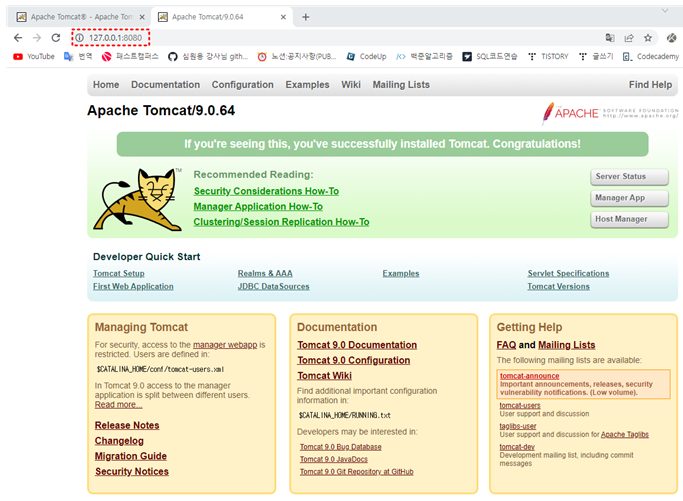Open the 백준알고리즘 bookmark

[424, 57]
